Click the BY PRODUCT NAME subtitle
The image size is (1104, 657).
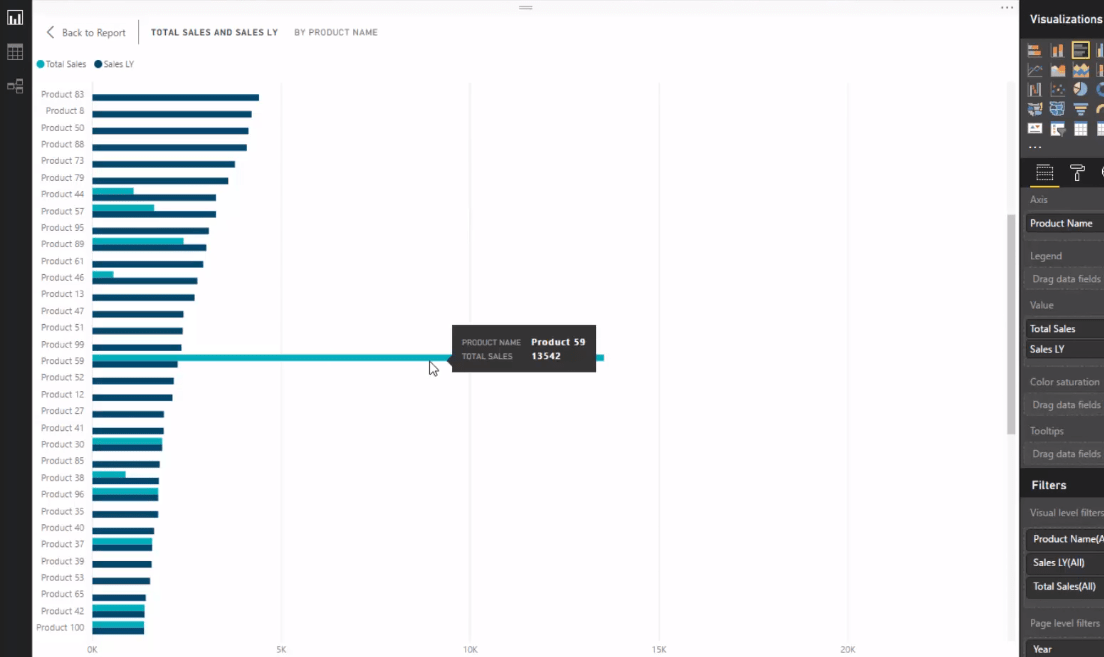pos(336,32)
